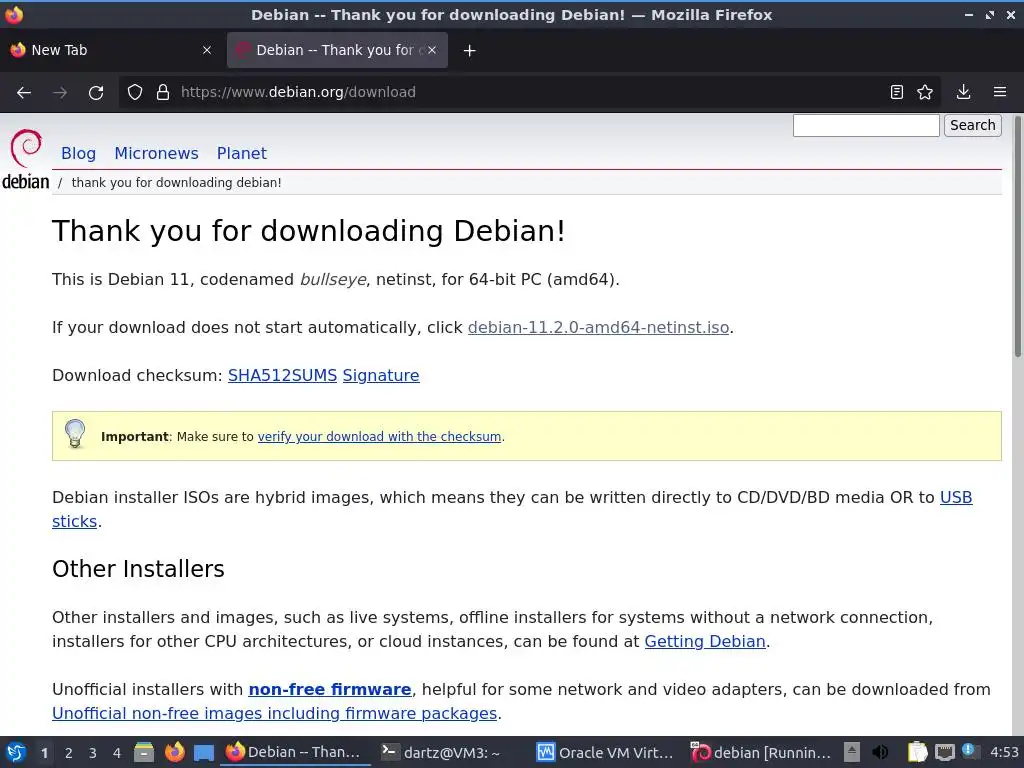1024x768 pixels.
Task: Launch the file manager from the taskbar
Action: 144,752
